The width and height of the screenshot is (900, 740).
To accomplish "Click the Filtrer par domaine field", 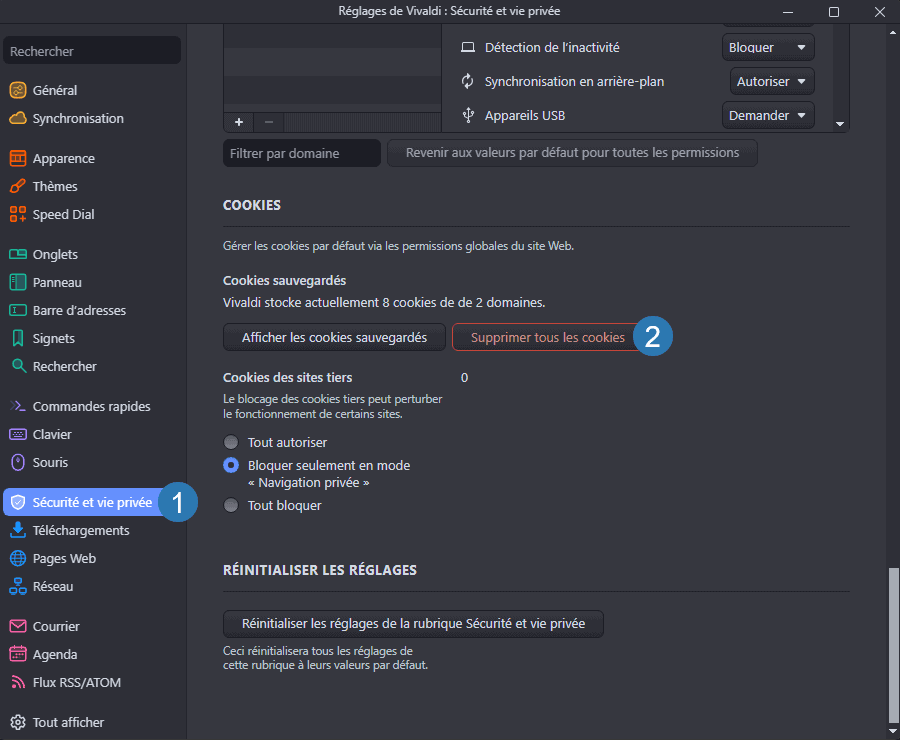I will (302, 153).
